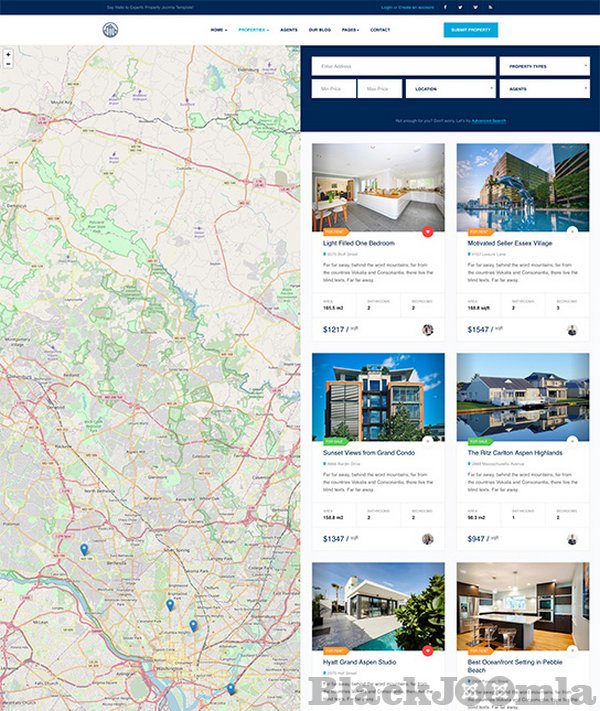Go to Our Blog menu item
Screen dimensions: 600x711
(x=320, y=30)
